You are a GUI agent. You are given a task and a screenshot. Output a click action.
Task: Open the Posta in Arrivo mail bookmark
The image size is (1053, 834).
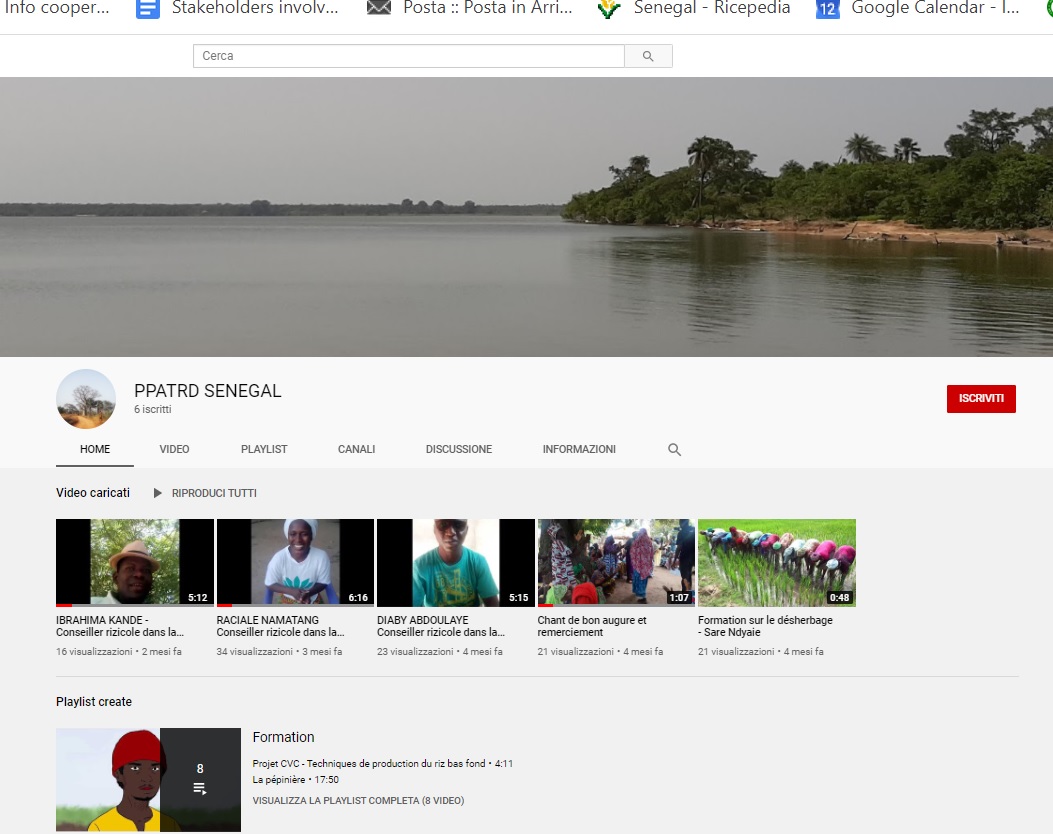tap(469, 8)
